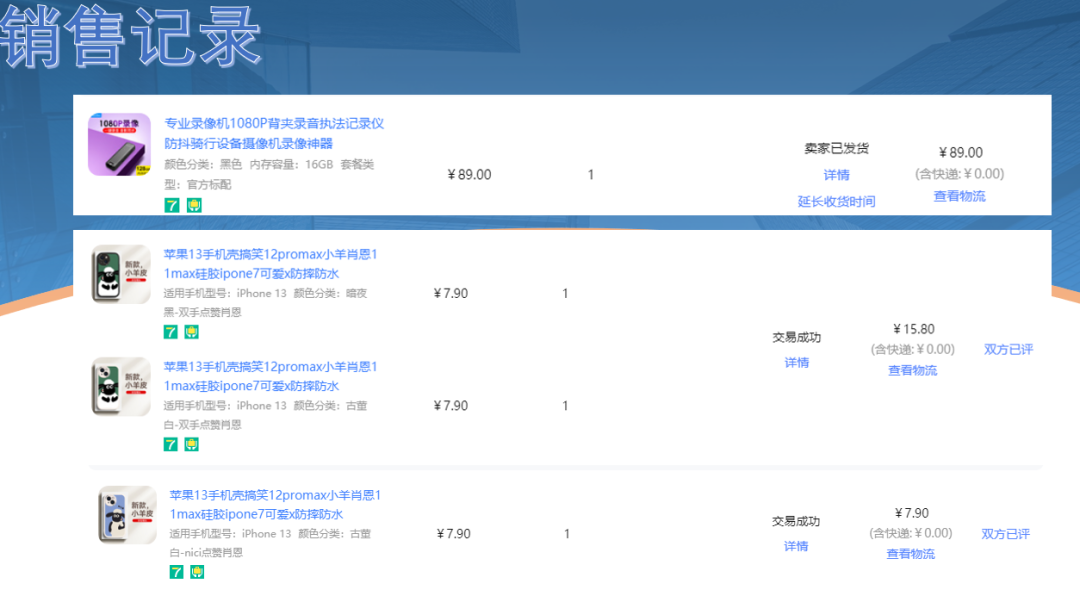1080x596 pixels.
Task: Open the 专业录像机1080P背夹录音执法记录仪 product title link
Action: [x=273, y=133]
